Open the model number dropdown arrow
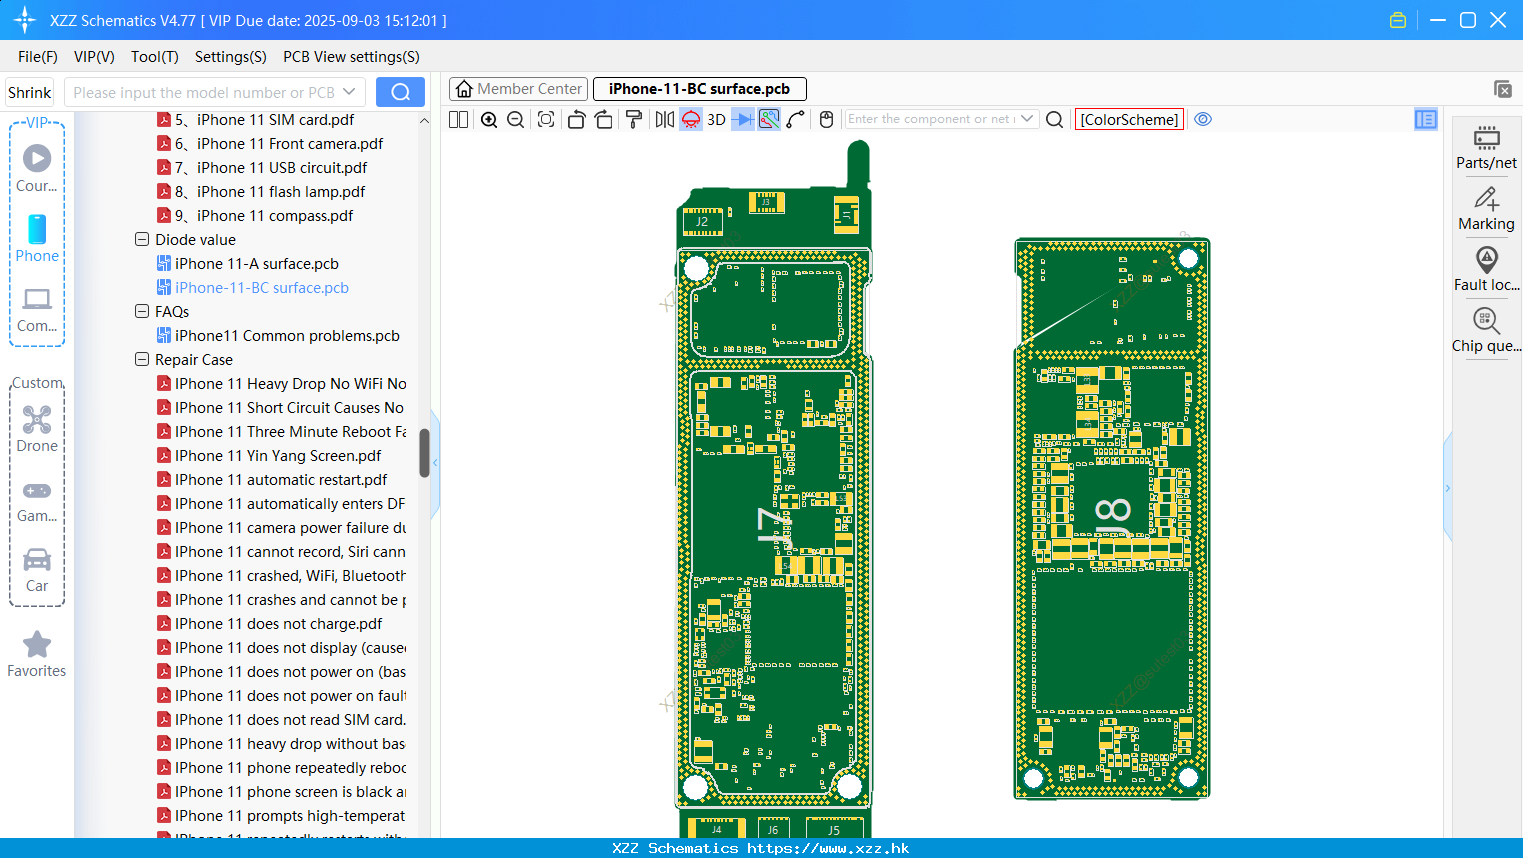 coord(349,92)
